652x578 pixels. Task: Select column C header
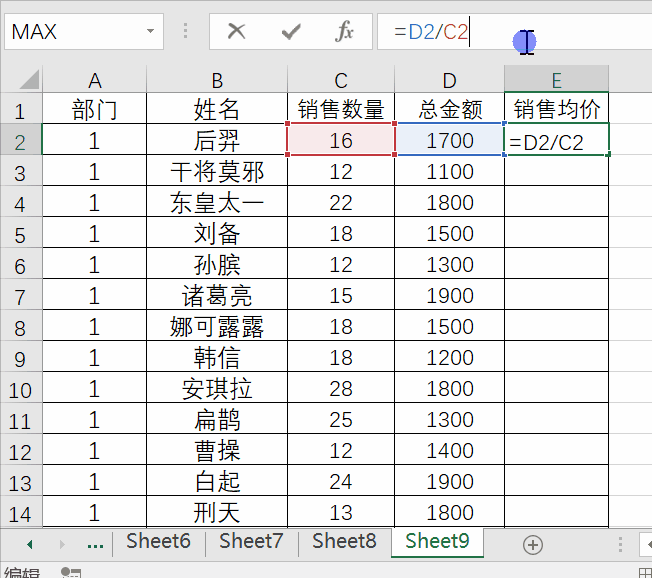click(x=341, y=80)
